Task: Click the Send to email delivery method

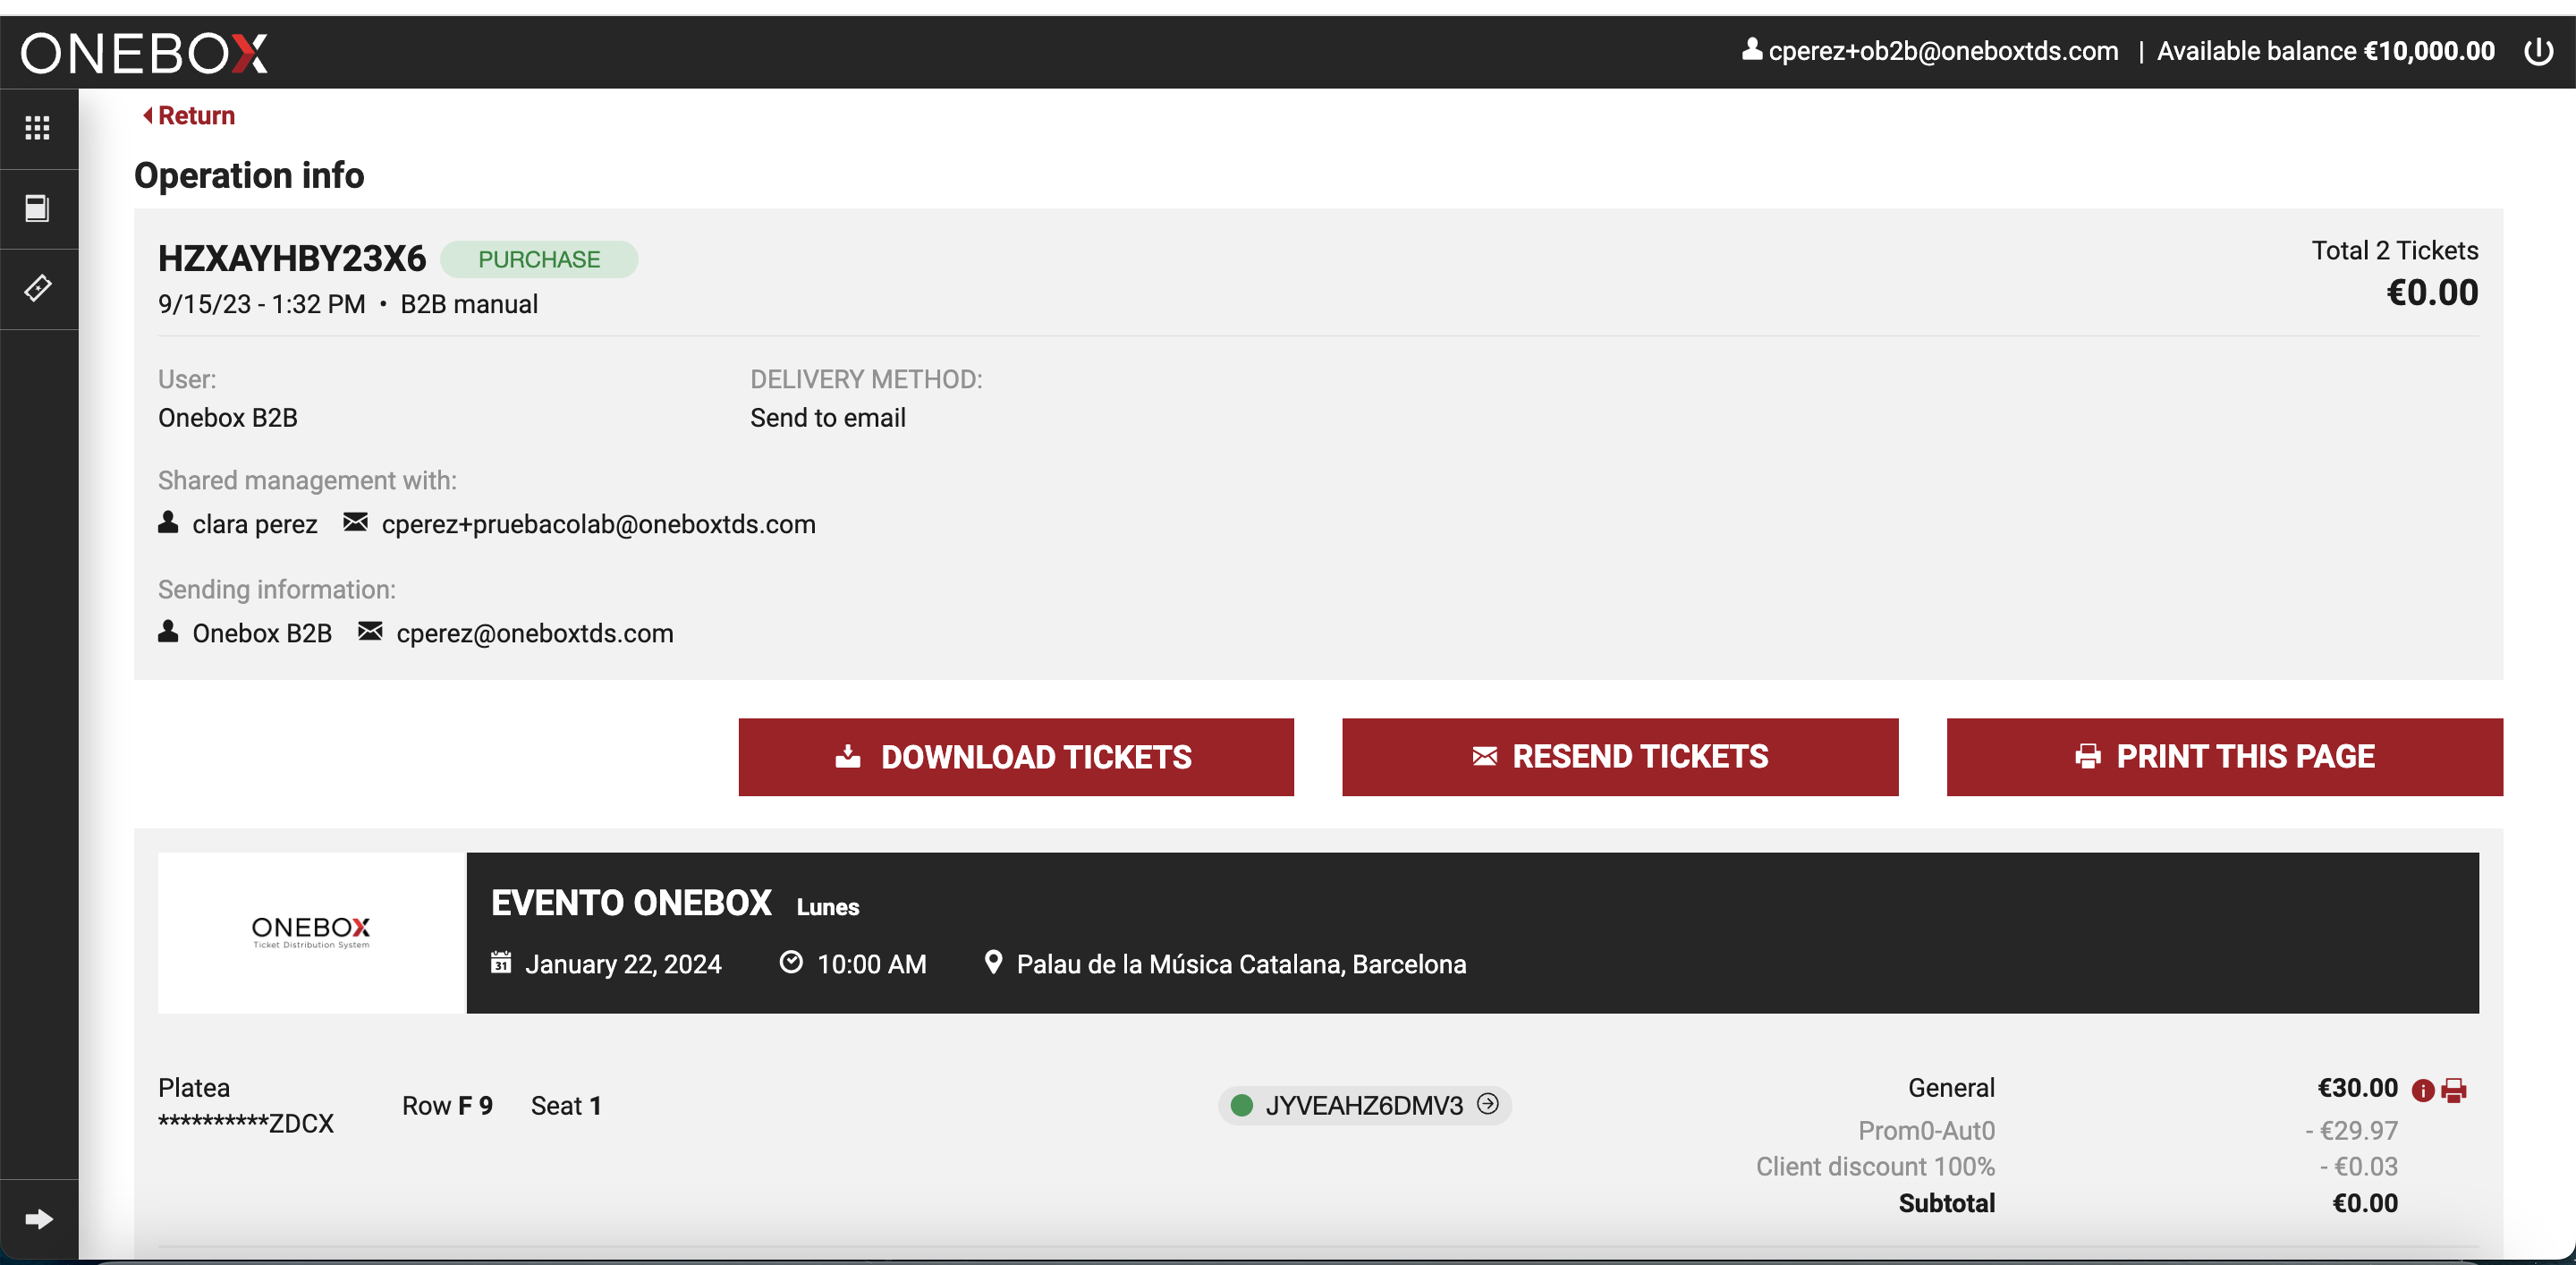Action: pyautogui.click(x=828, y=418)
